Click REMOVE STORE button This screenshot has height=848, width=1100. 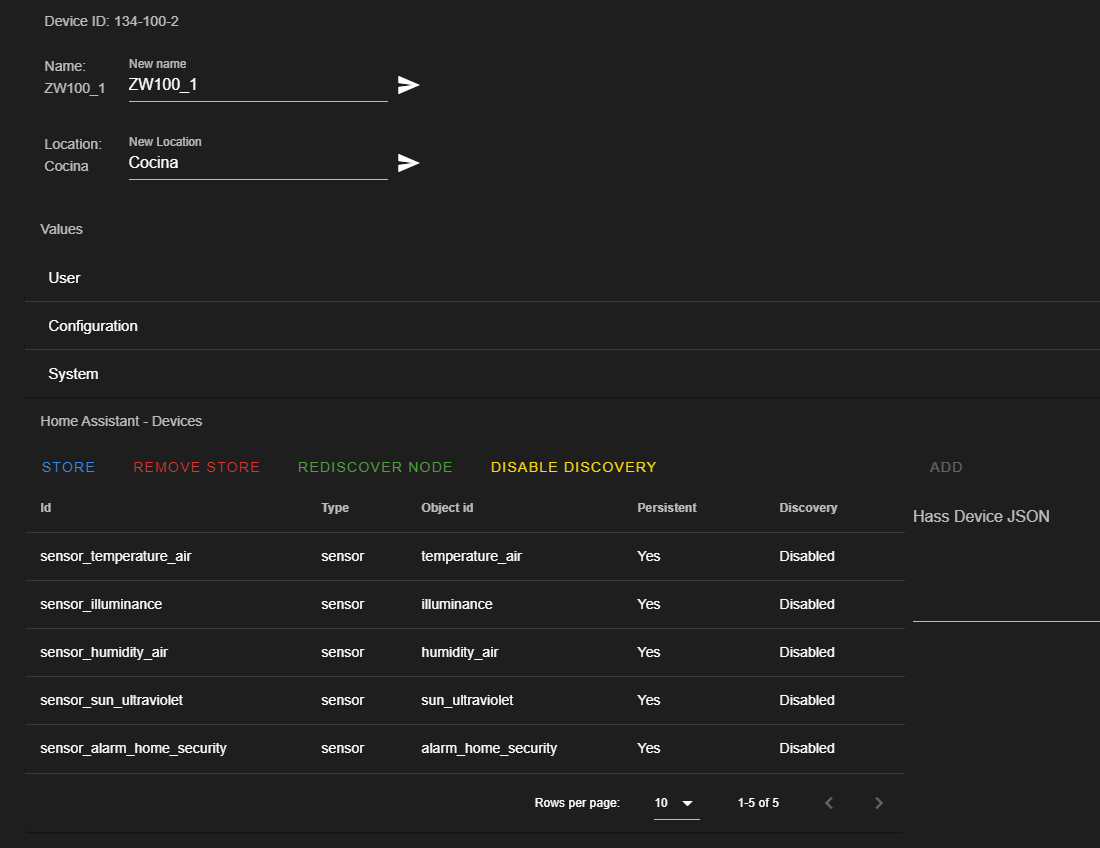(x=196, y=467)
